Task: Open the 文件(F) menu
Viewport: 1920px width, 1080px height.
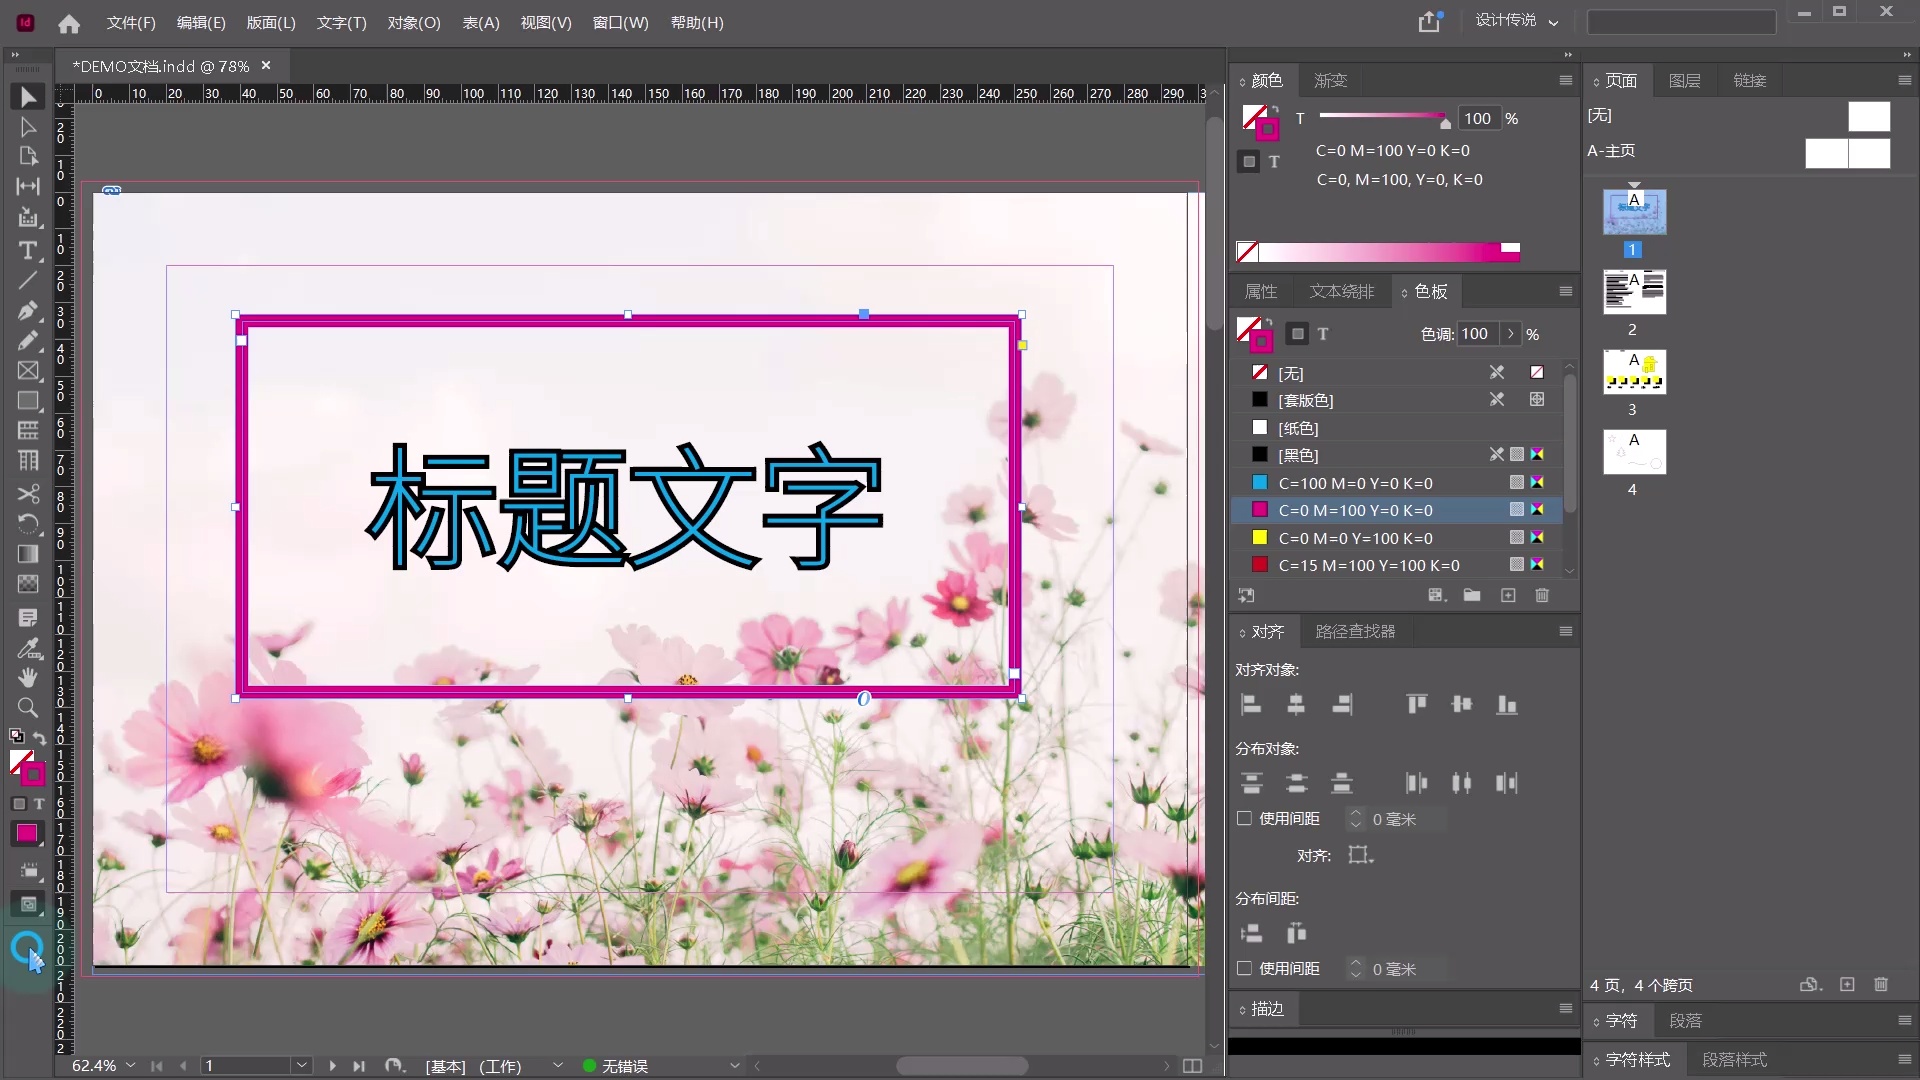Action: coord(130,23)
